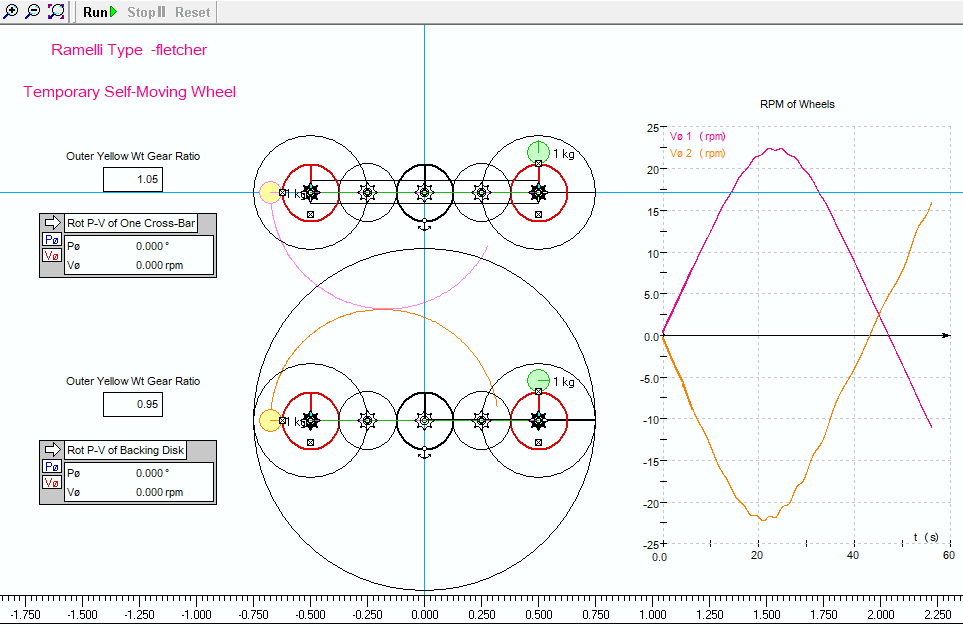Run the simulation

tap(100, 12)
